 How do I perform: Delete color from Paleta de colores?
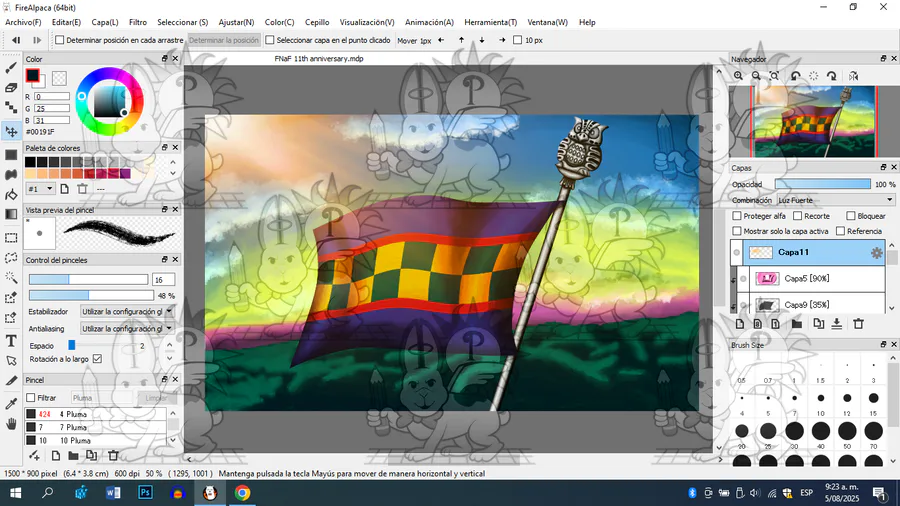[83, 189]
